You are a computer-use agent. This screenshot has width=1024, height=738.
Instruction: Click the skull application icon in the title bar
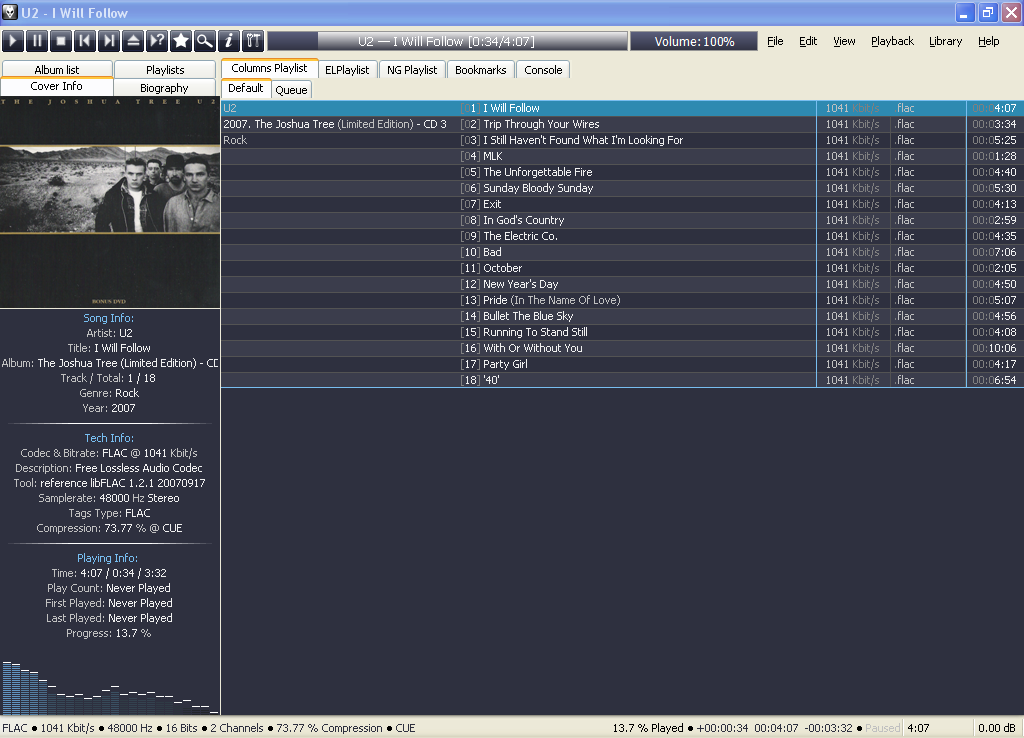pyautogui.click(x=9, y=12)
